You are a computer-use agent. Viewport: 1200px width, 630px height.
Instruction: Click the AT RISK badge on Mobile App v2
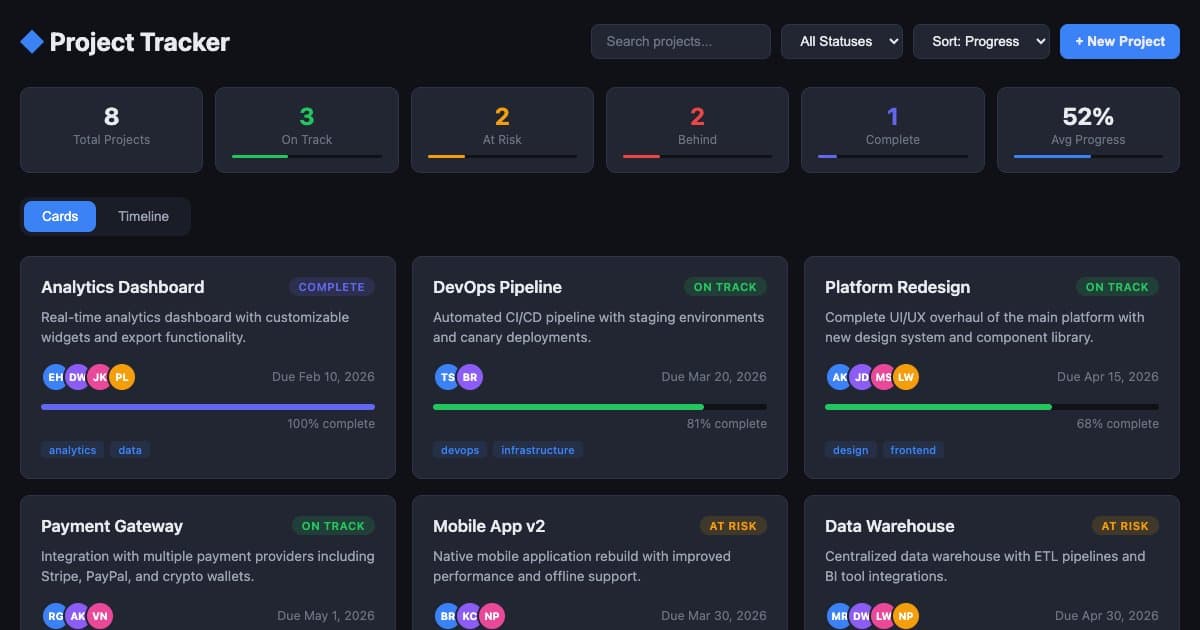pyautogui.click(x=733, y=526)
